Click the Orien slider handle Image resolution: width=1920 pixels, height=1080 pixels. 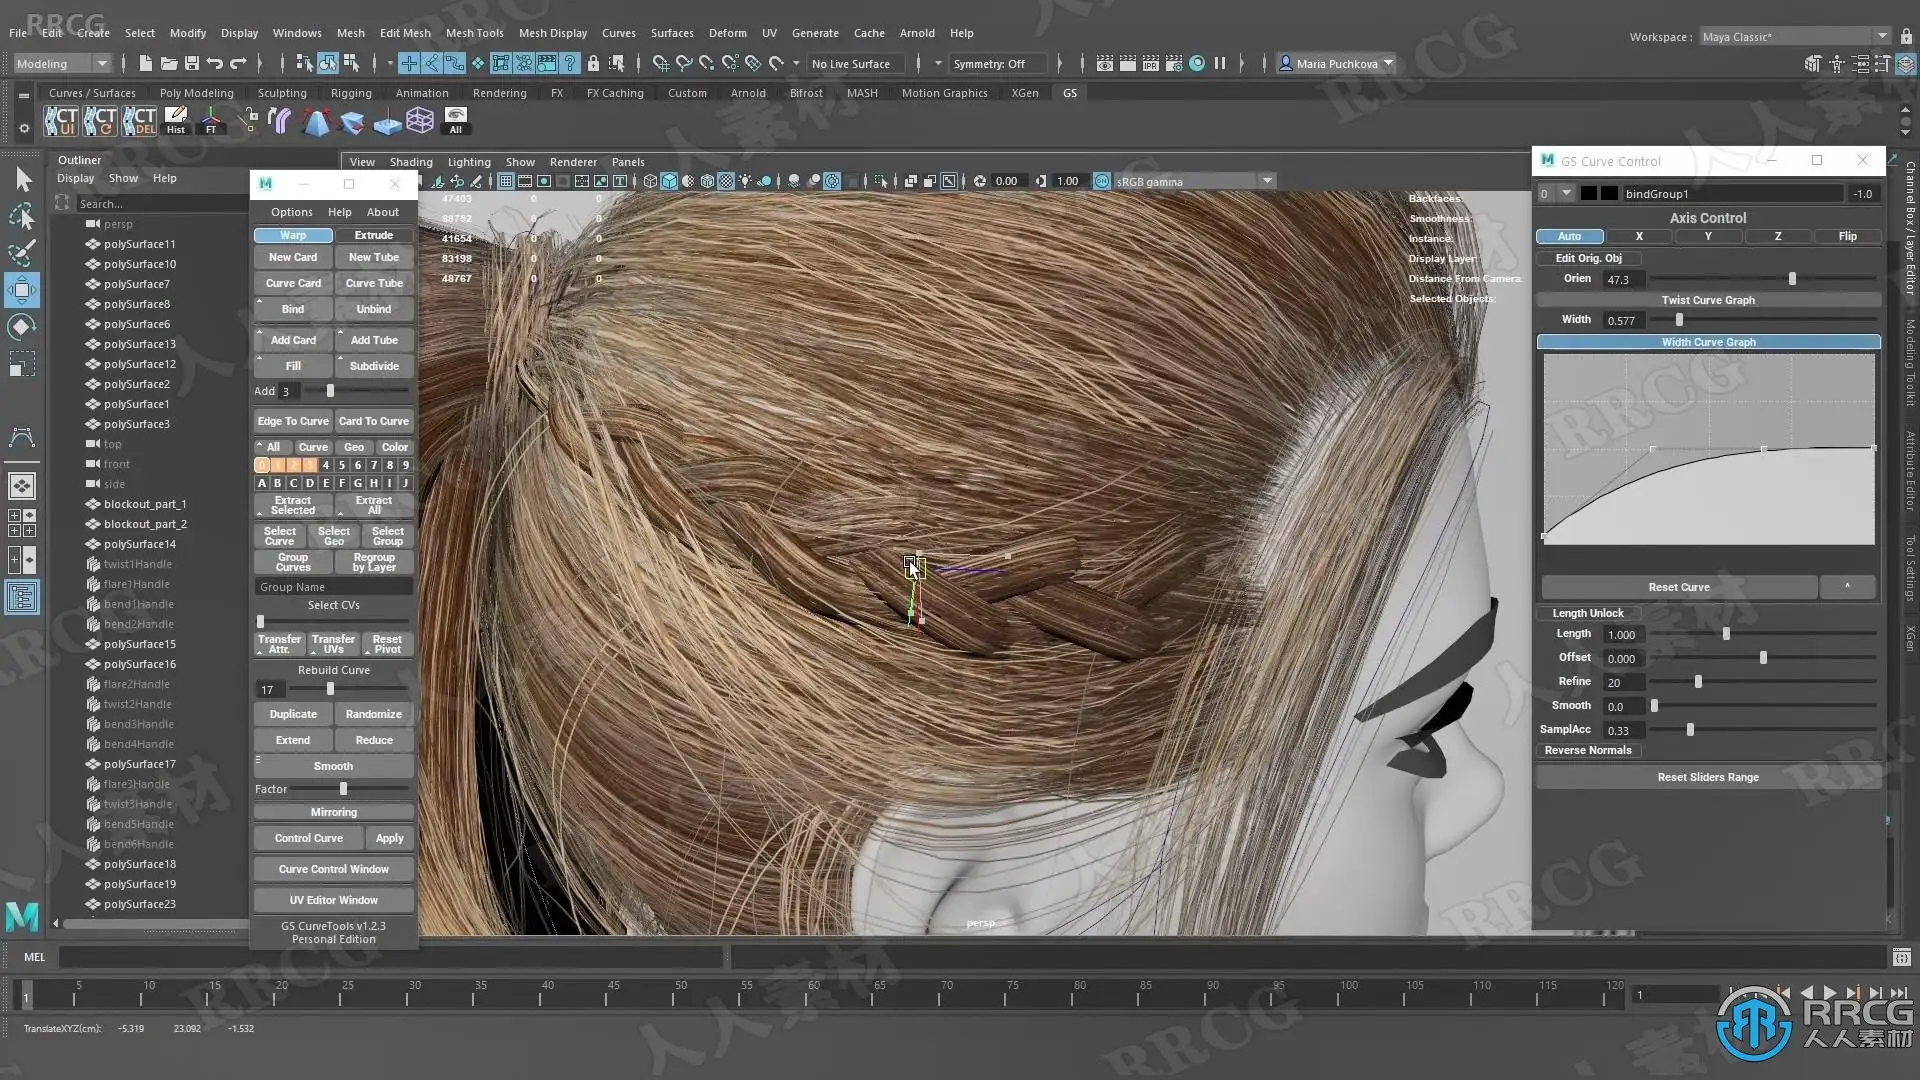[x=1792, y=279]
